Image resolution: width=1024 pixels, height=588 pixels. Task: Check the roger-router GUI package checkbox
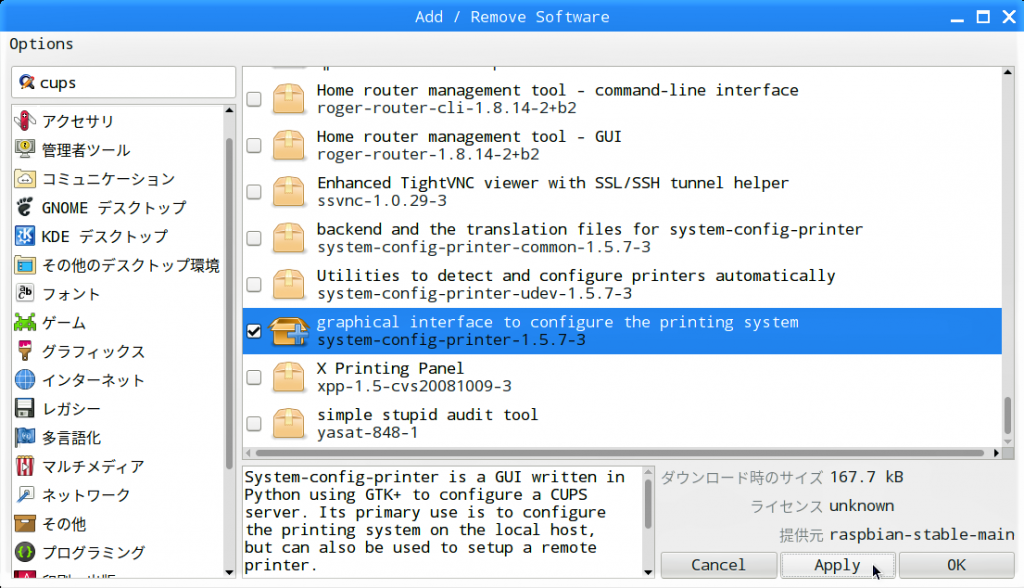click(x=254, y=146)
